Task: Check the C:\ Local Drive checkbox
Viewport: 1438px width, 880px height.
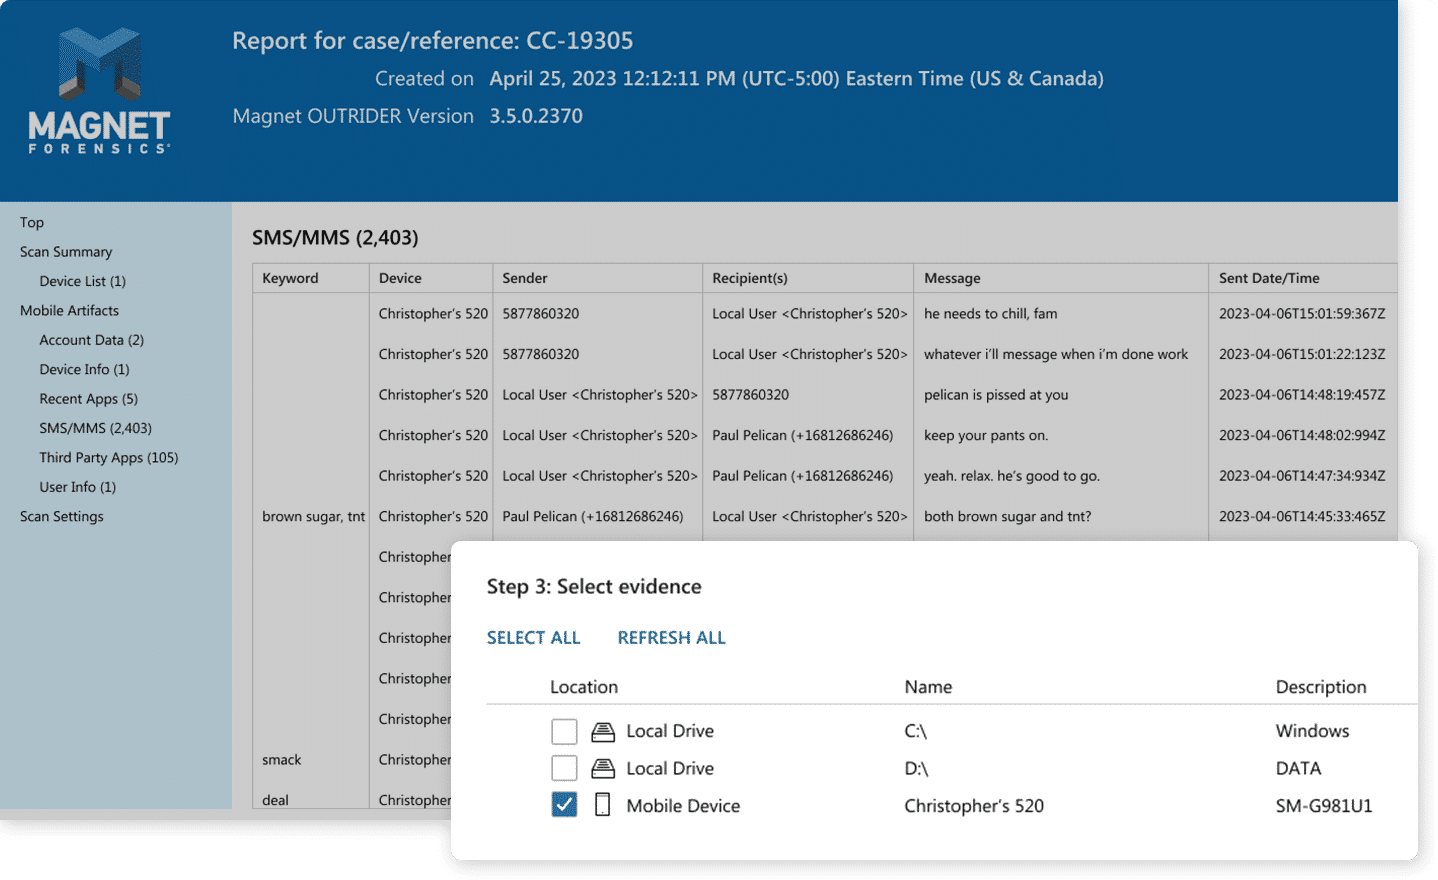Action: 564,732
